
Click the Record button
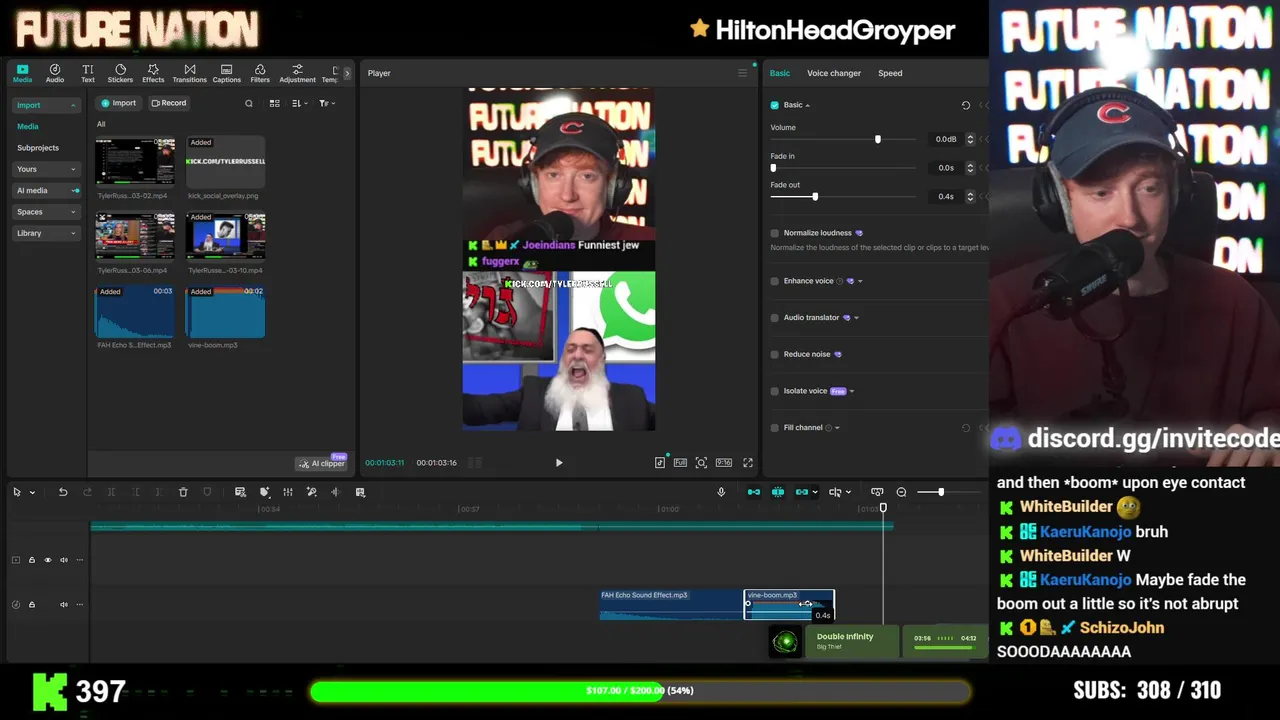pos(169,103)
